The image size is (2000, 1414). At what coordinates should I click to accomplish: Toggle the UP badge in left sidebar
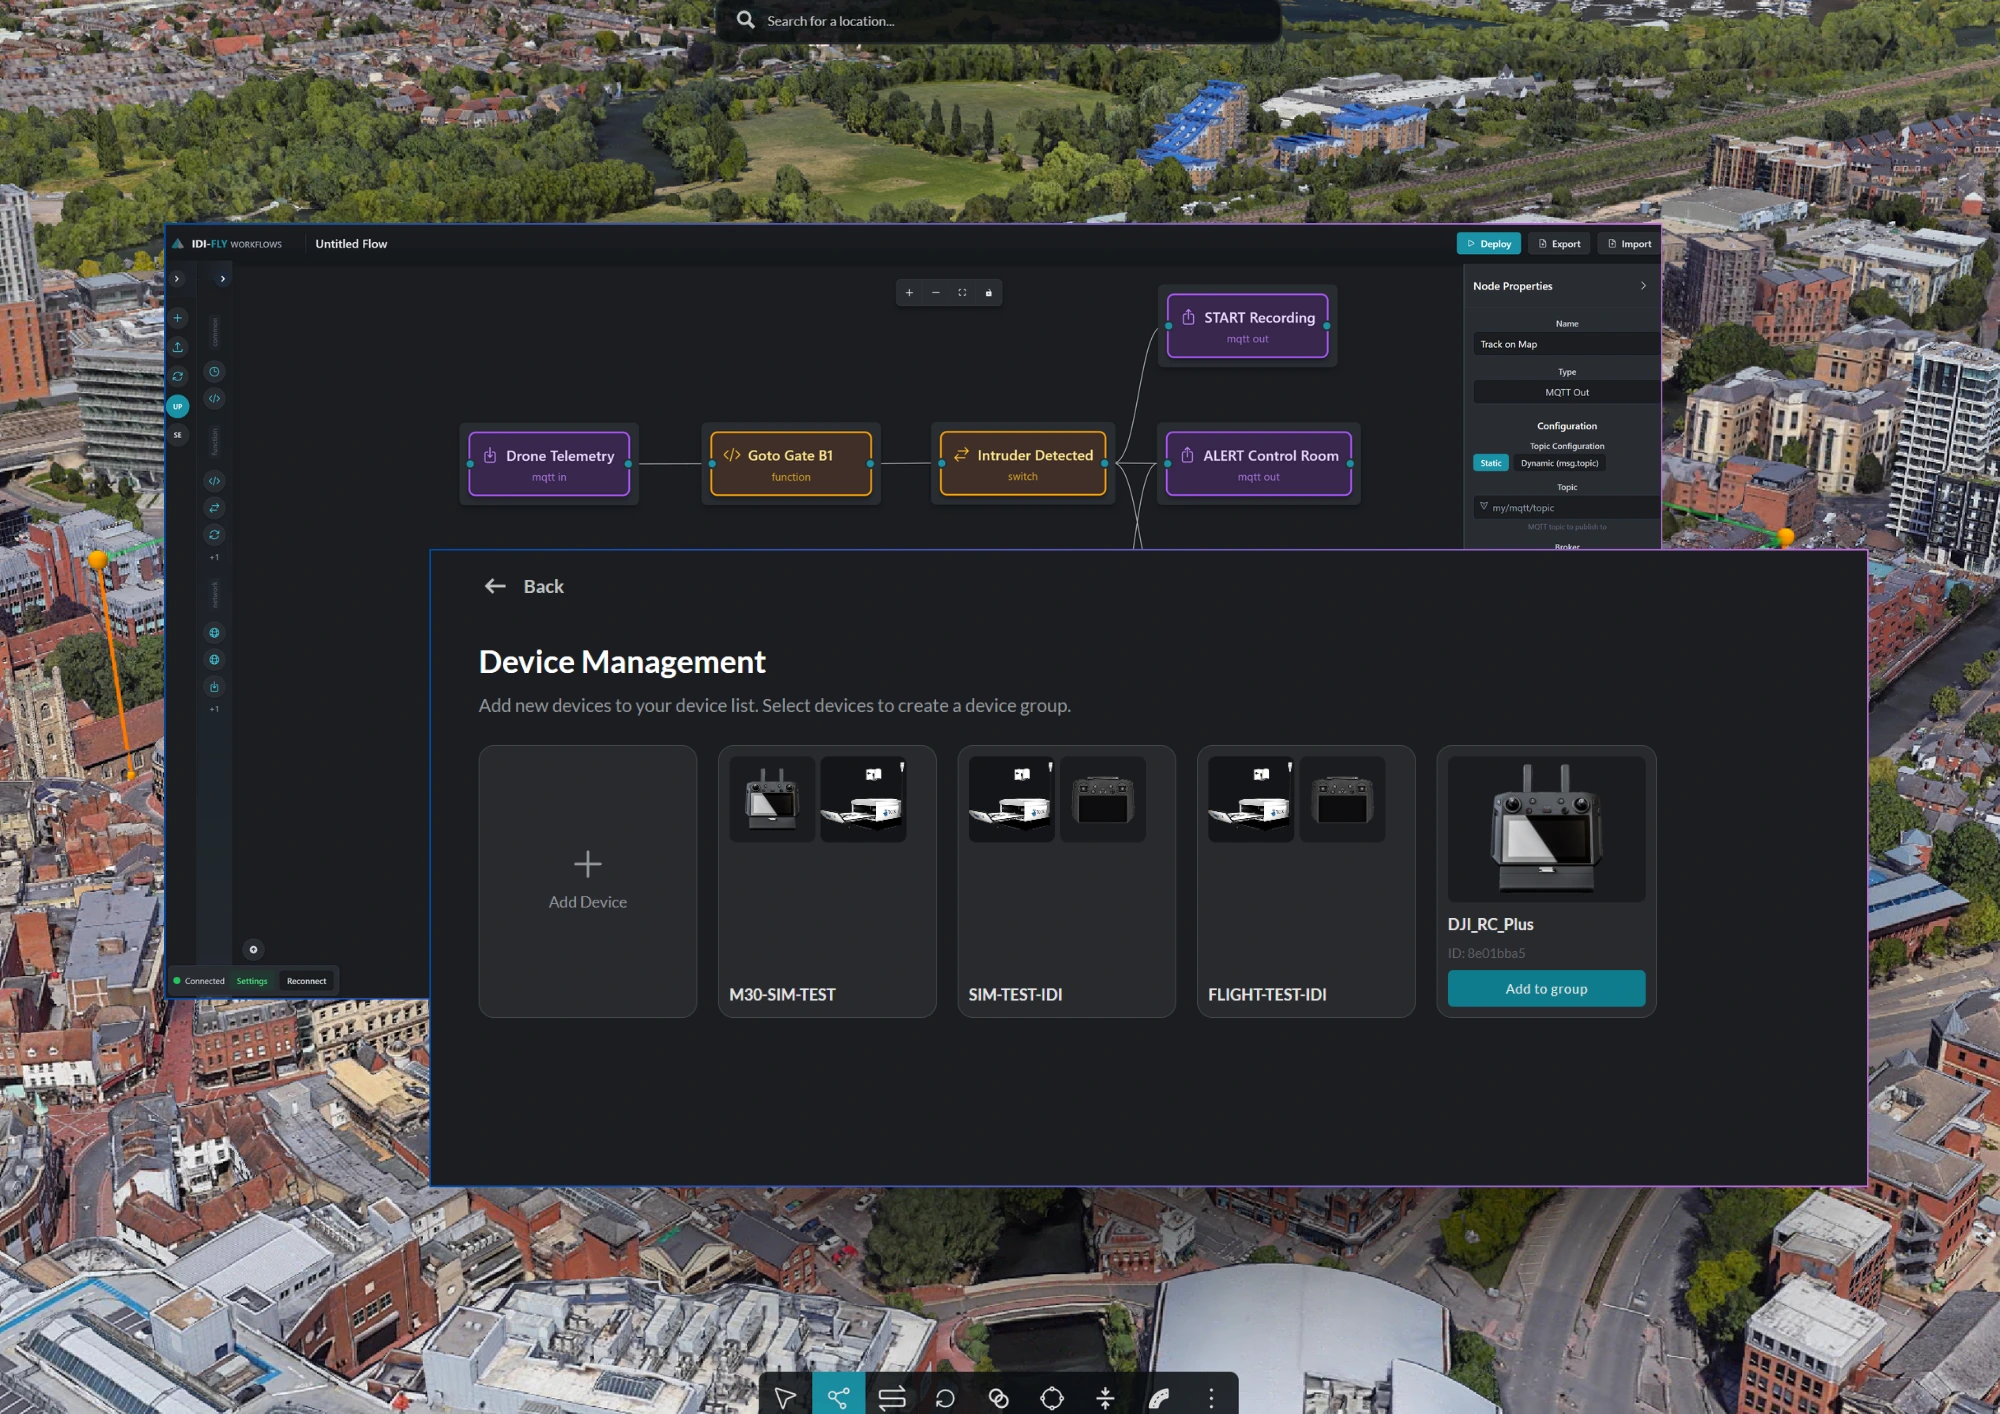click(178, 406)
